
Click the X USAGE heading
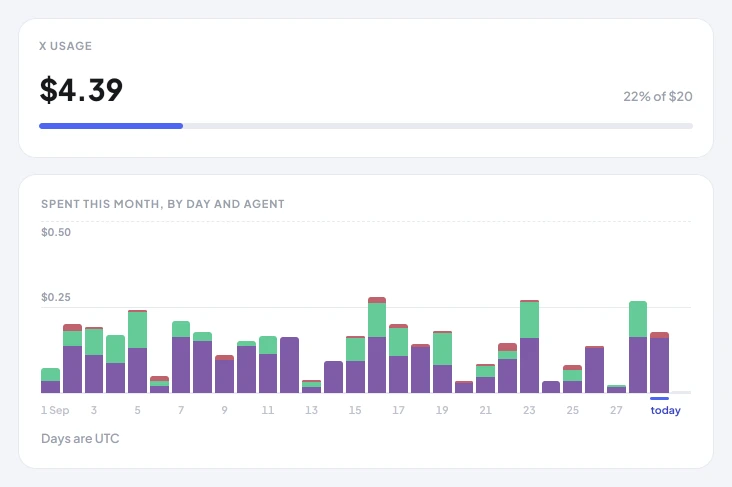tap(65, 46)
